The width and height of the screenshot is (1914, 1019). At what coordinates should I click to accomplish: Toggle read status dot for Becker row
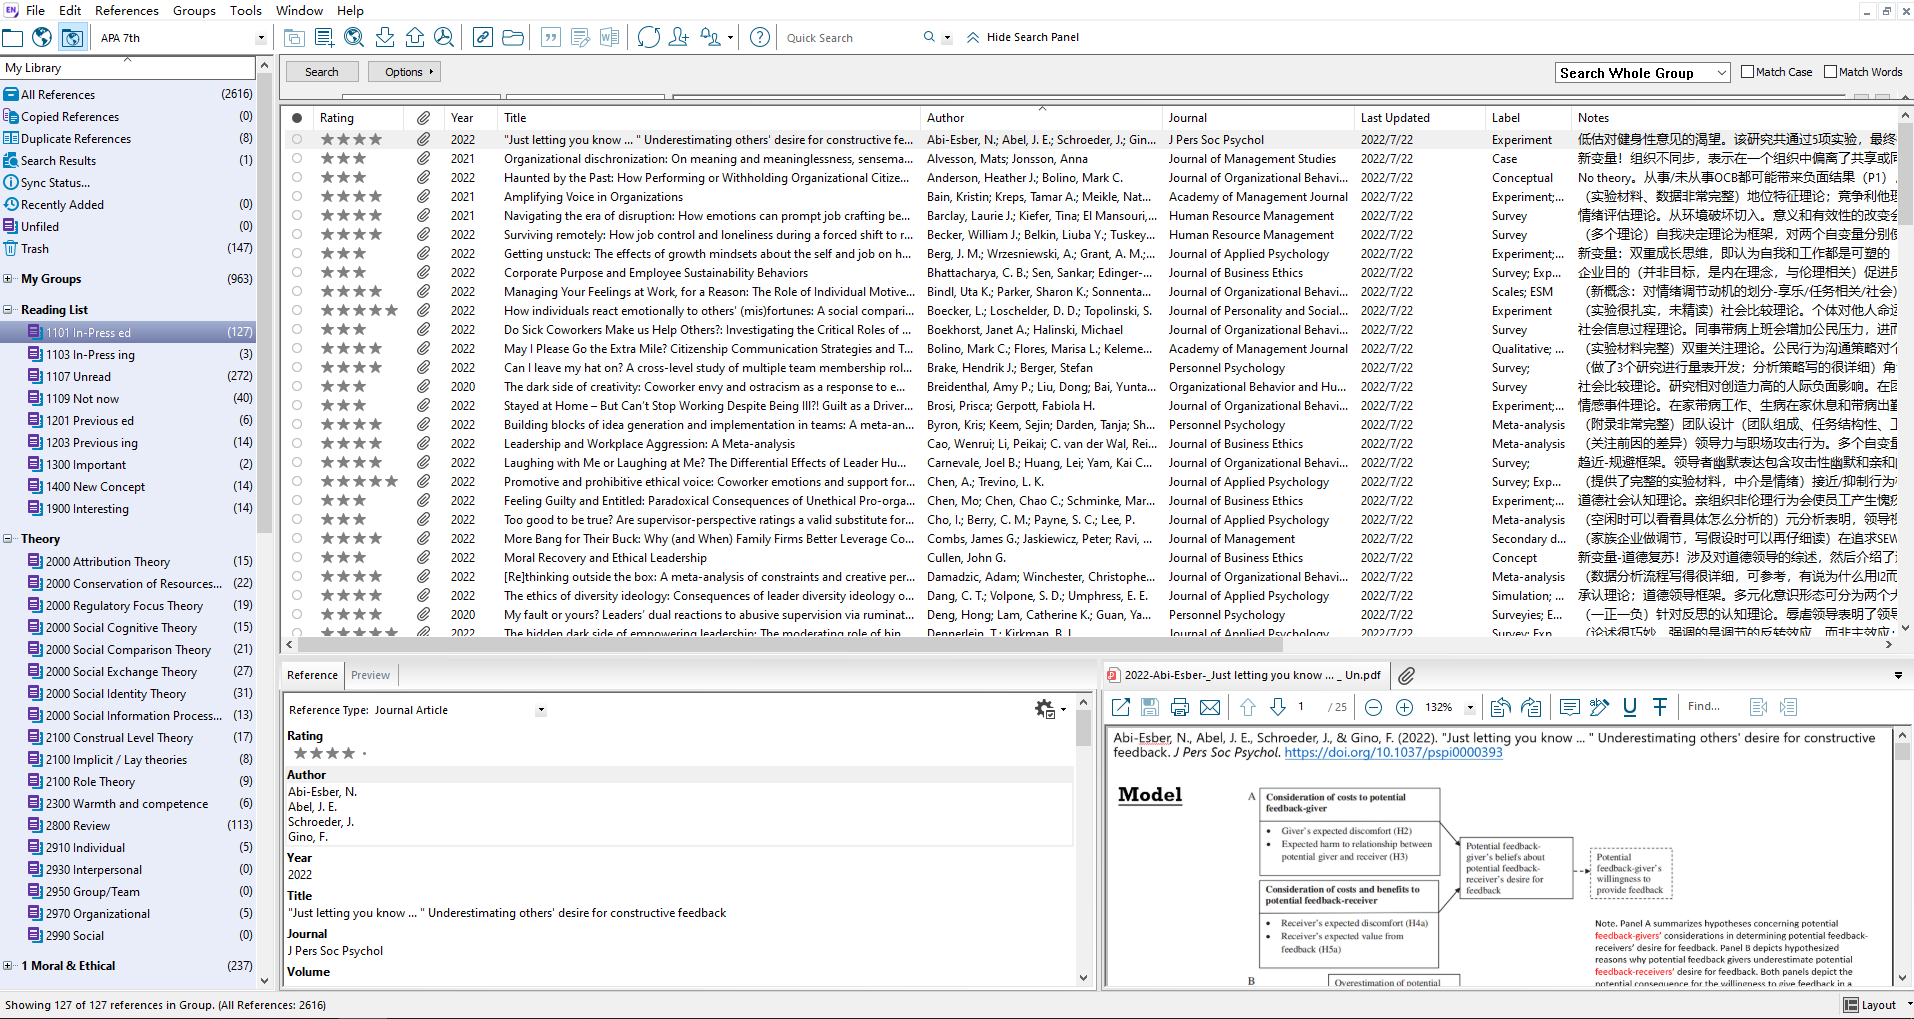click(297, 234)
